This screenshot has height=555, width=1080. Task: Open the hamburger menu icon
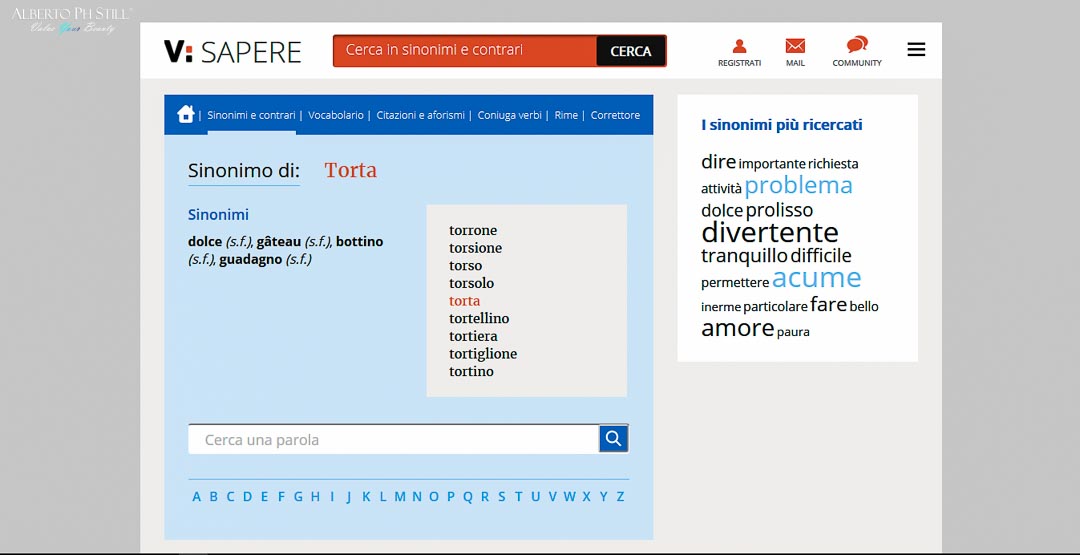tap(916, 50)
